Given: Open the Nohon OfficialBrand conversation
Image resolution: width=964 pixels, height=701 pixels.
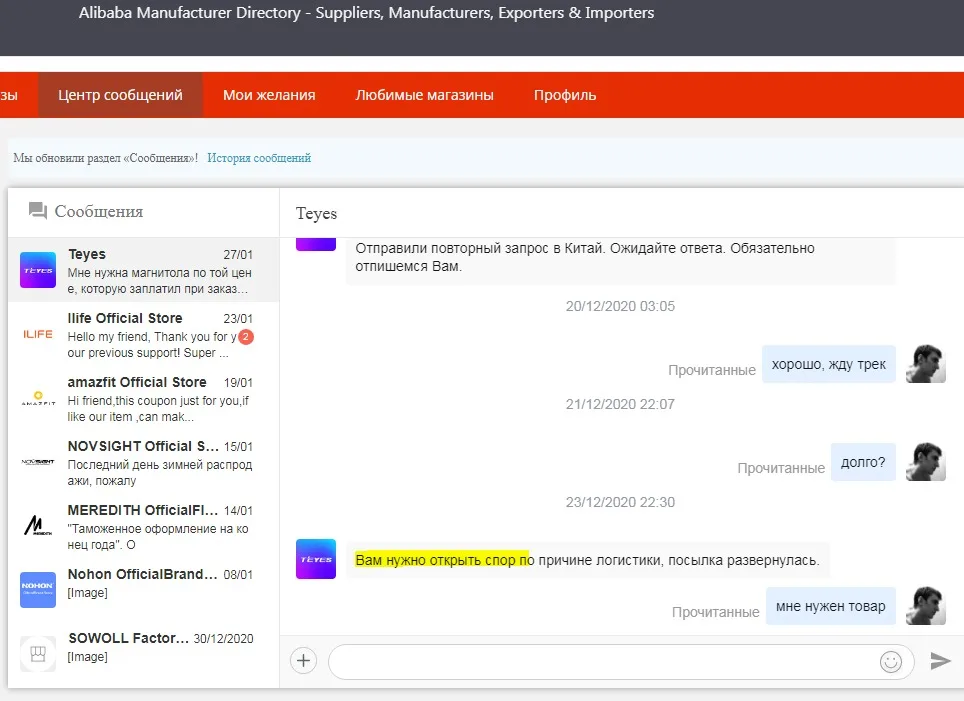Looking at the screenshot, I should (144, 590).
